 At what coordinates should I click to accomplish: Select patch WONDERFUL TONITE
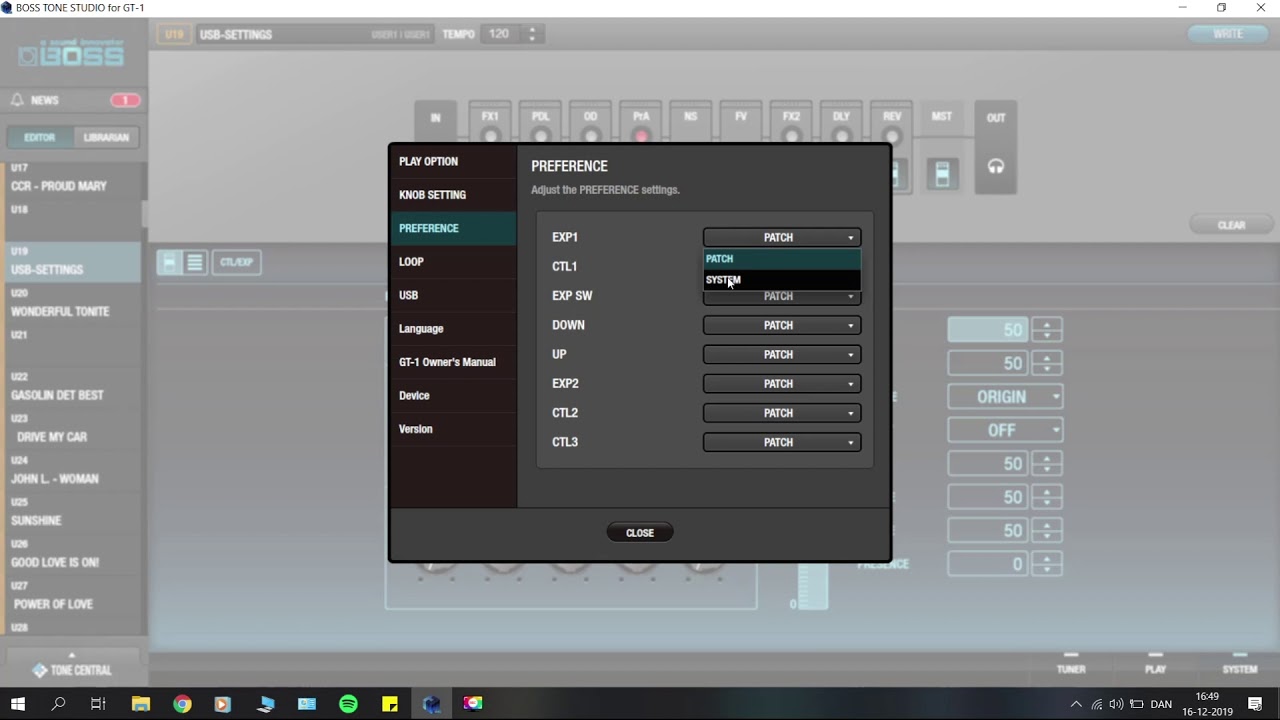[72, 304]
